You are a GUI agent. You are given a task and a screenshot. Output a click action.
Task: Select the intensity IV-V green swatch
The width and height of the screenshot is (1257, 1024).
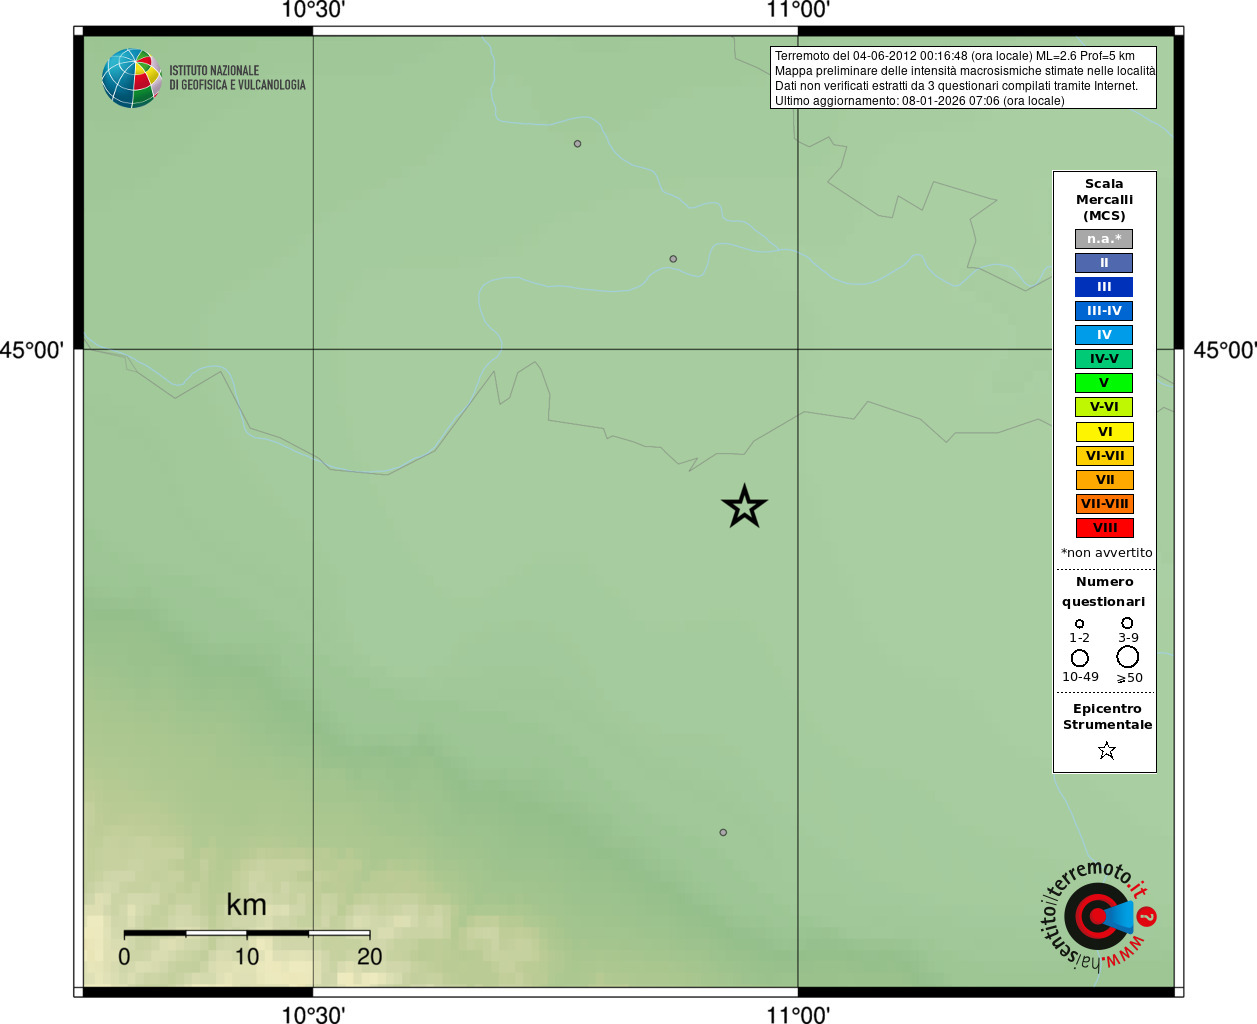tap(1104, 359)
